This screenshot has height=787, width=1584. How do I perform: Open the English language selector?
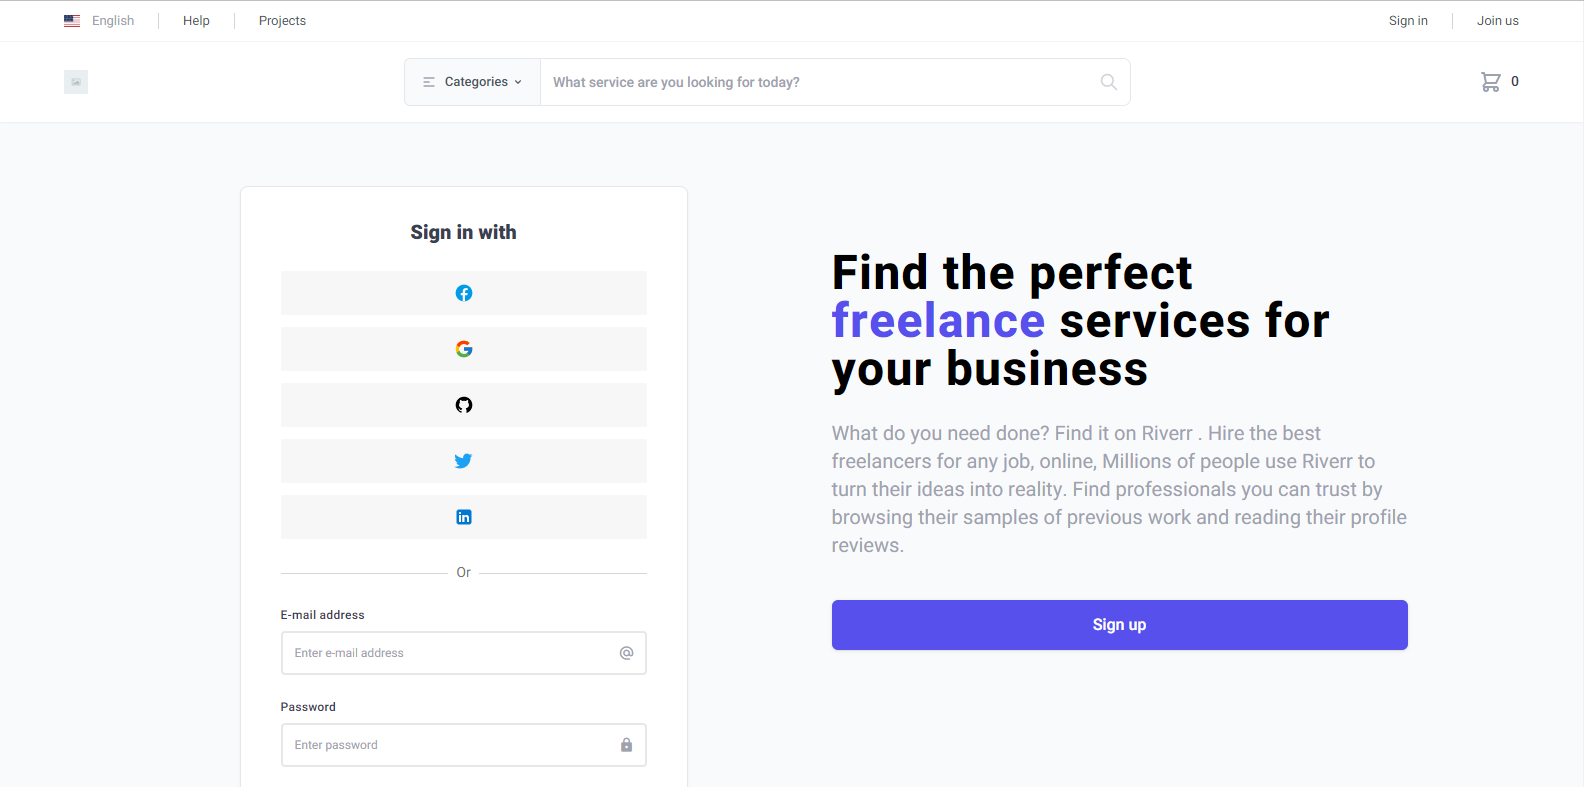[112, 21]
